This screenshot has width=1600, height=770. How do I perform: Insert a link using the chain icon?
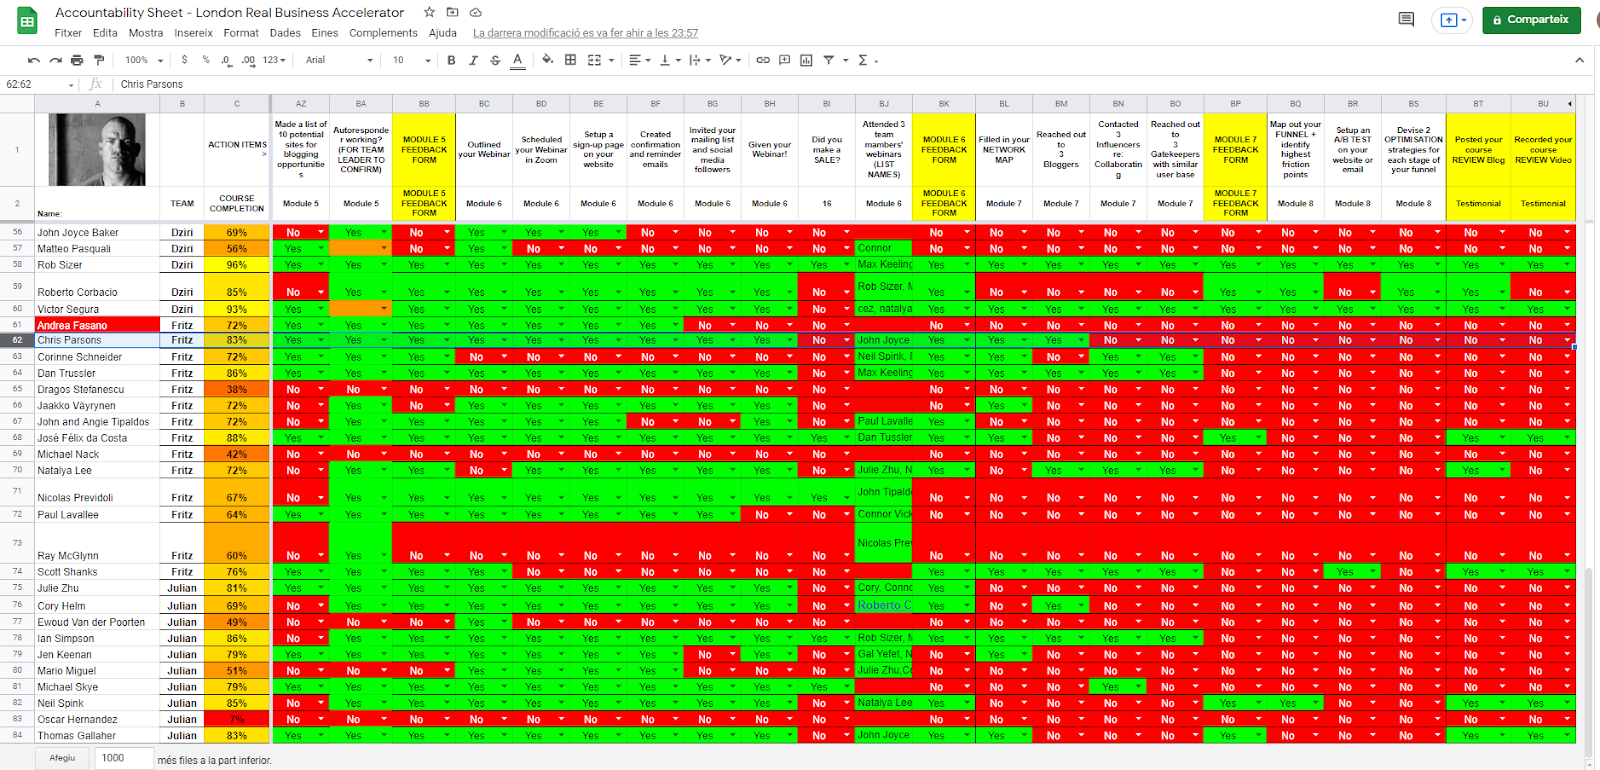coord(763,60)
